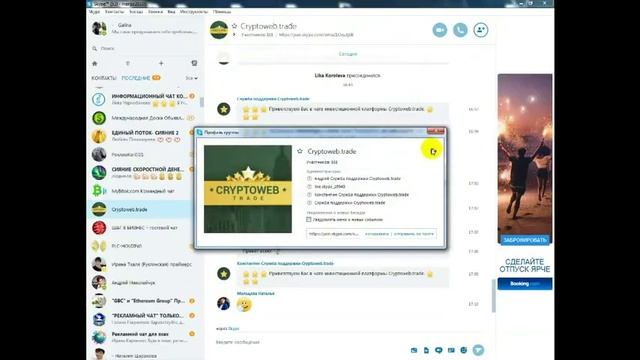This screenshot has height=360, width=640.
Task: Click the Skype icon in profile dialog titlebar
Action: tap(200, 132)
